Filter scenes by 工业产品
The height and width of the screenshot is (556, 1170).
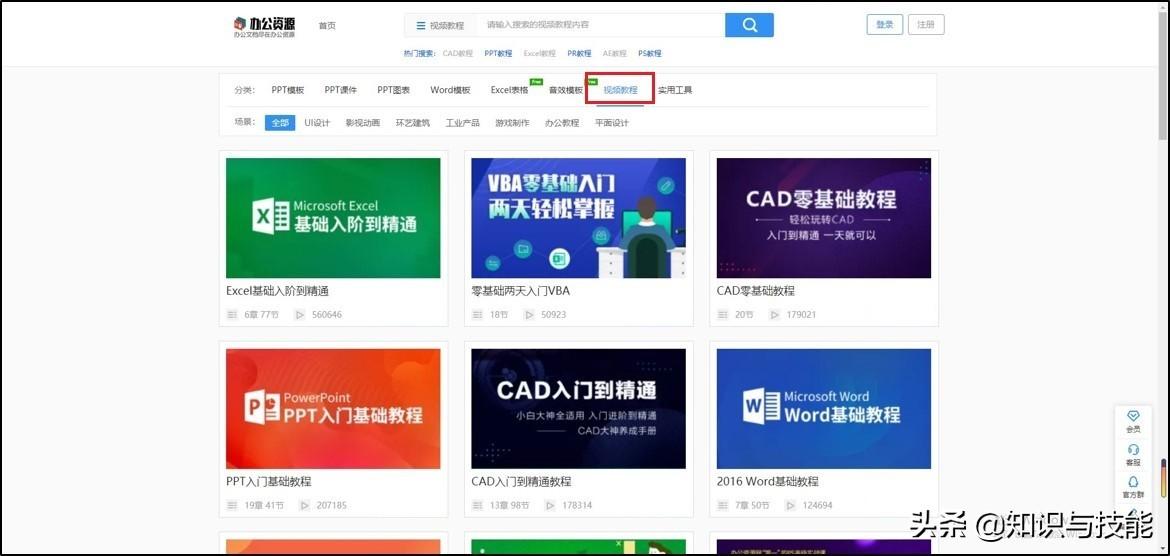pos(463,123)
